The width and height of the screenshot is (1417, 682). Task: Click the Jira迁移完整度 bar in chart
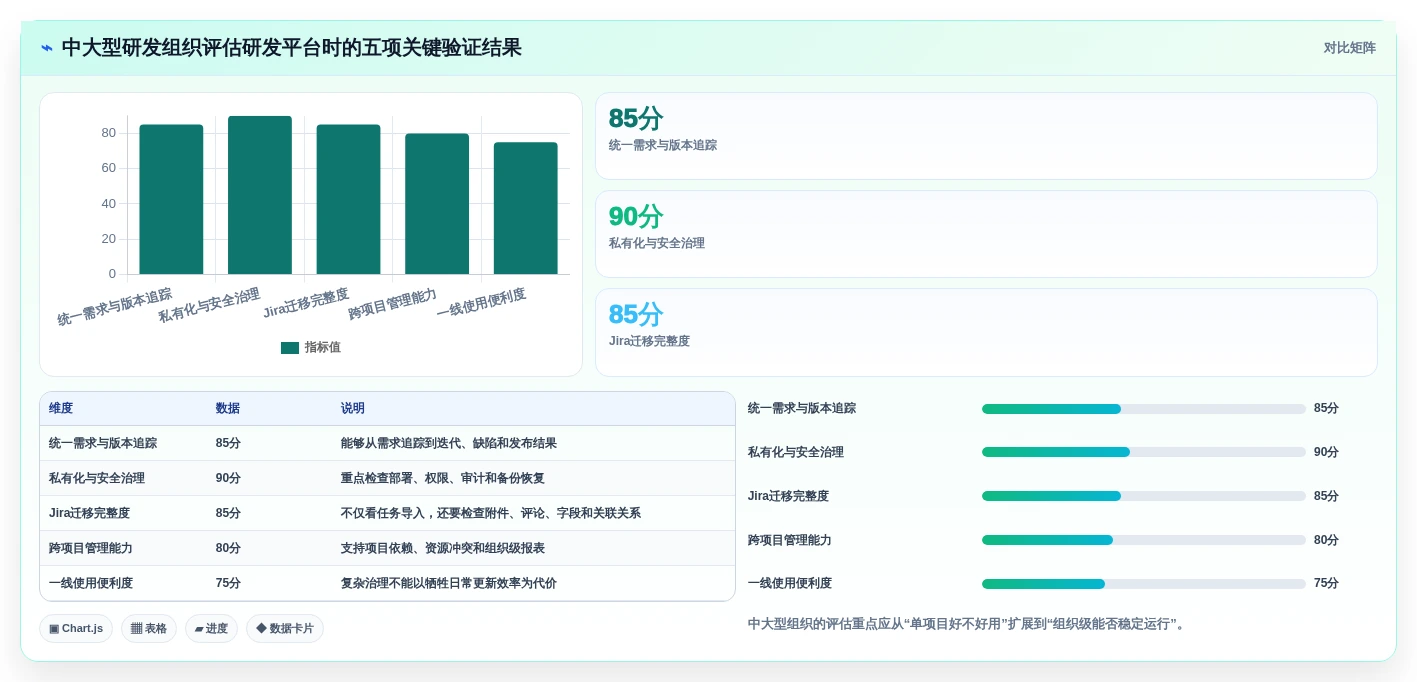coord(348,199)
